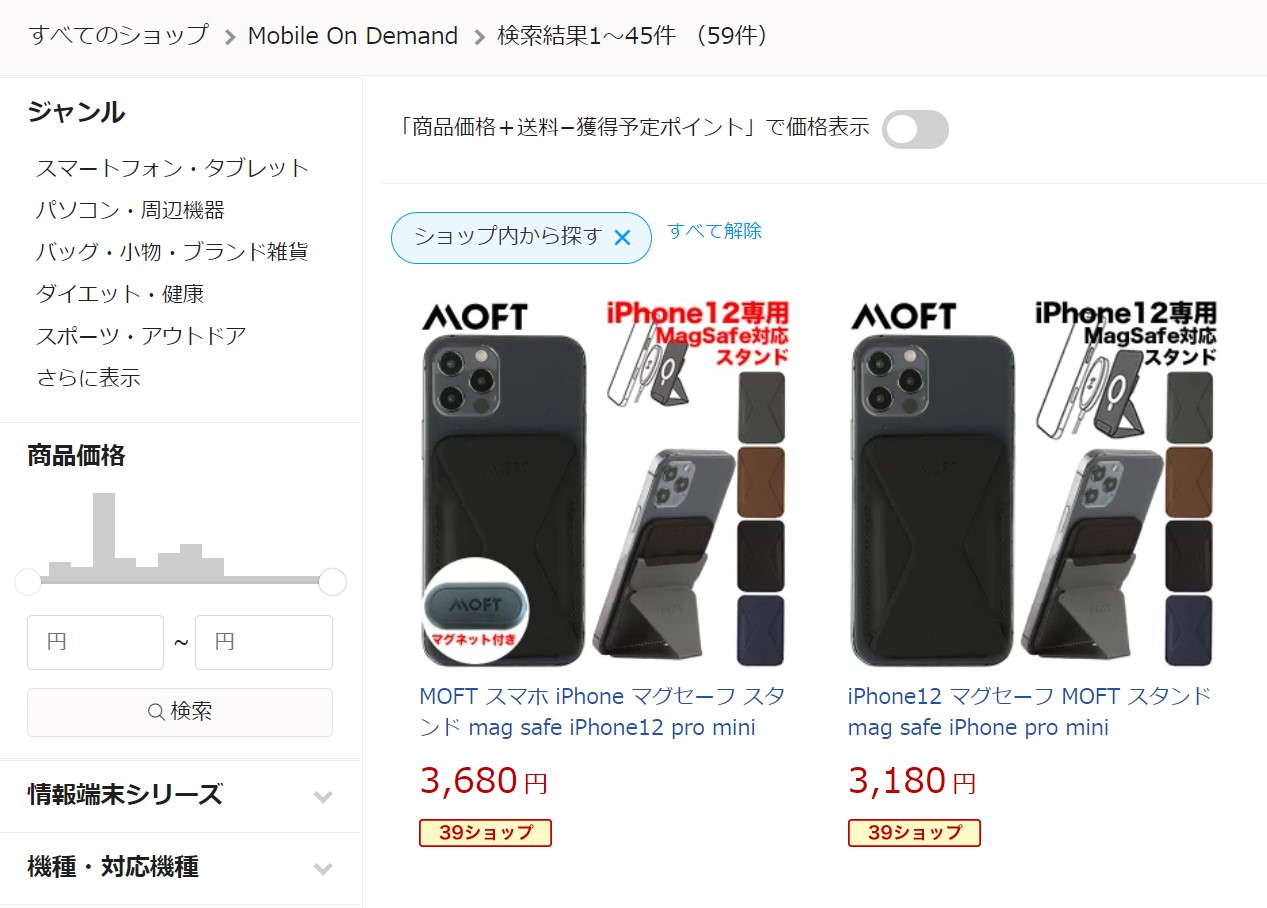Click the left price range slider handle

coord(28,581)
